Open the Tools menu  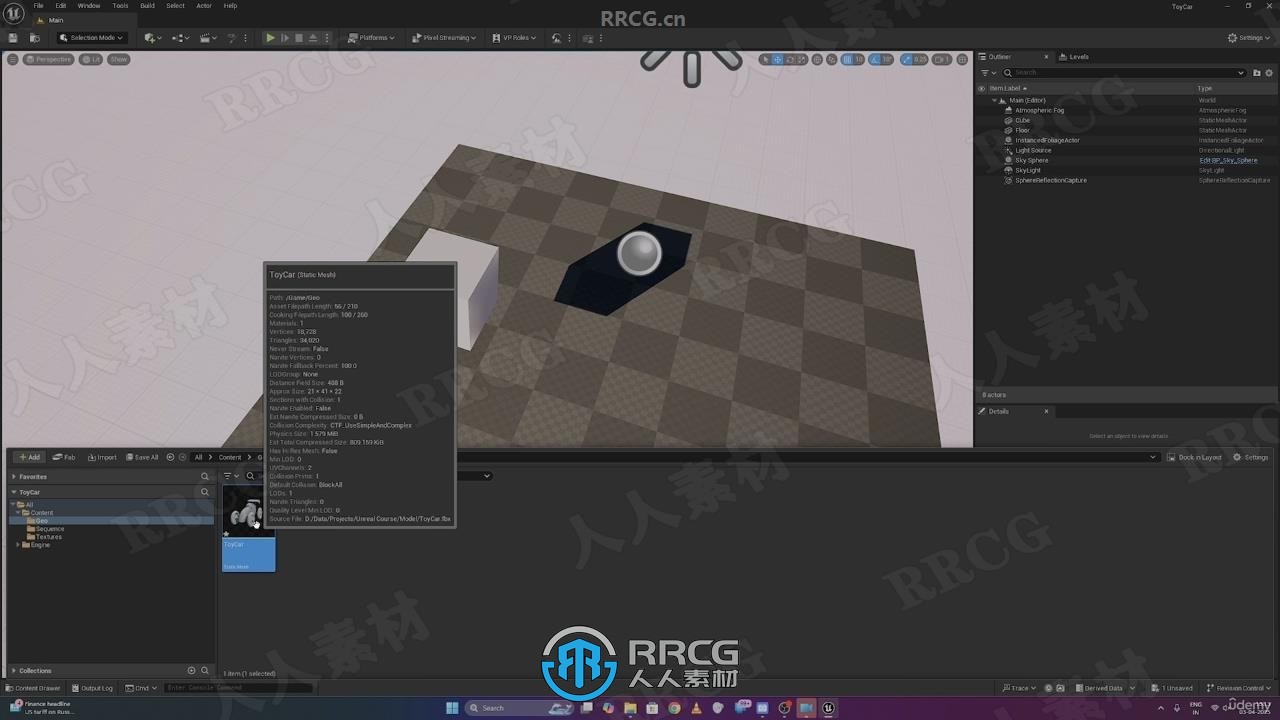point(120,6)
